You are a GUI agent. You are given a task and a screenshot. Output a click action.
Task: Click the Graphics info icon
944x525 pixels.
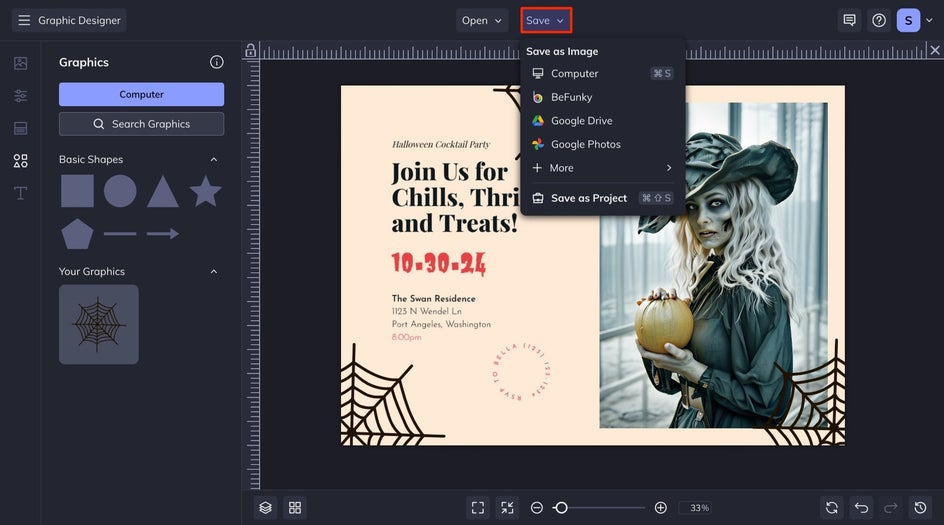pos(217,62)
